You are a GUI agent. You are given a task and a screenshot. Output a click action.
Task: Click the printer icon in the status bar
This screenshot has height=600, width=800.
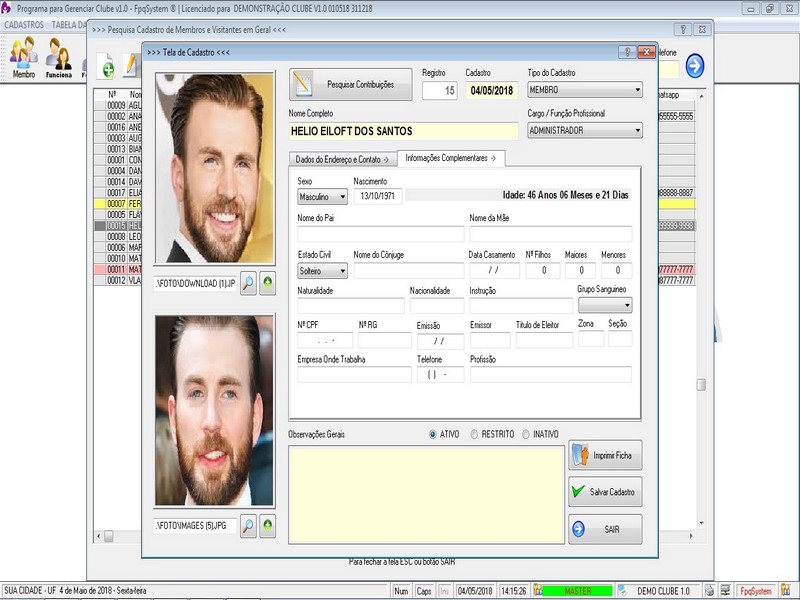coord(709,591)
